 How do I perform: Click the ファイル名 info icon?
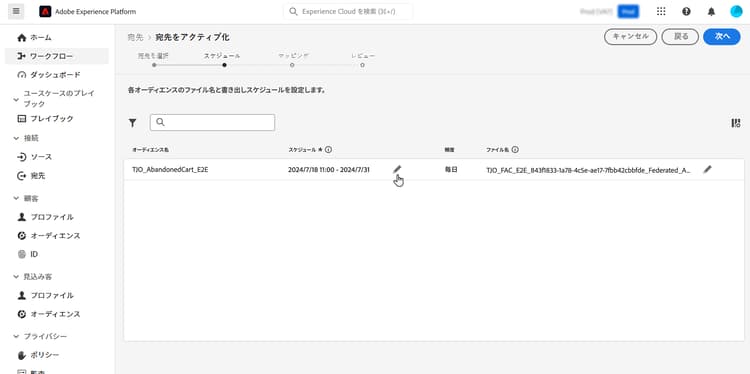click(515, 150)
